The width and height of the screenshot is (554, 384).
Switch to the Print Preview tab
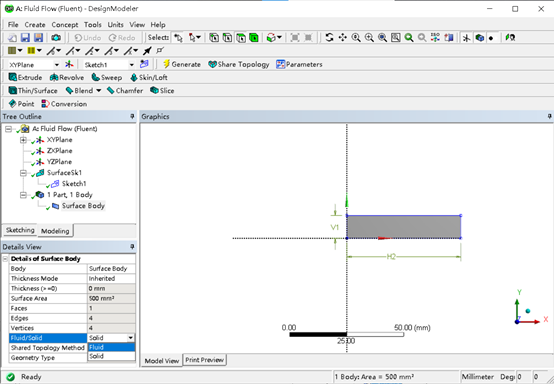[x=204, y=360]
